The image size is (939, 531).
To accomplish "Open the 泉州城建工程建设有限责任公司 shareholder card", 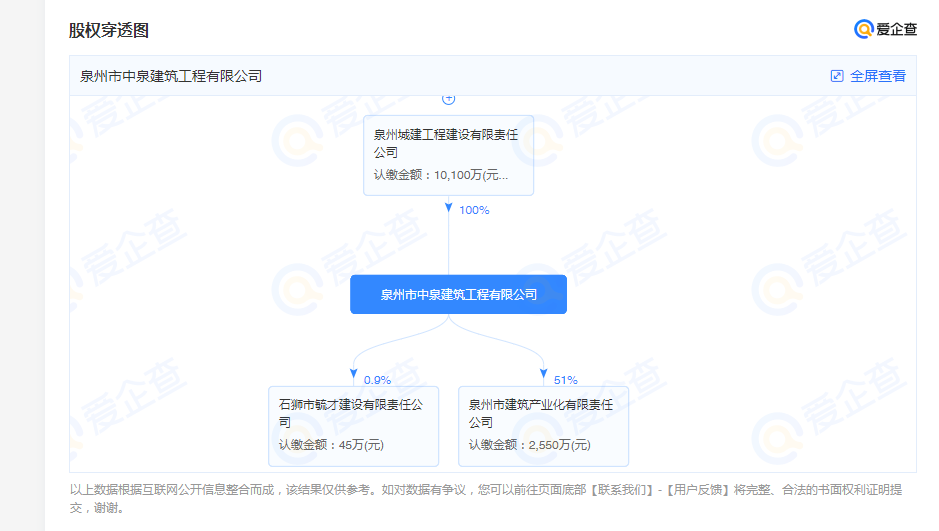I will [x=449, y=156].
